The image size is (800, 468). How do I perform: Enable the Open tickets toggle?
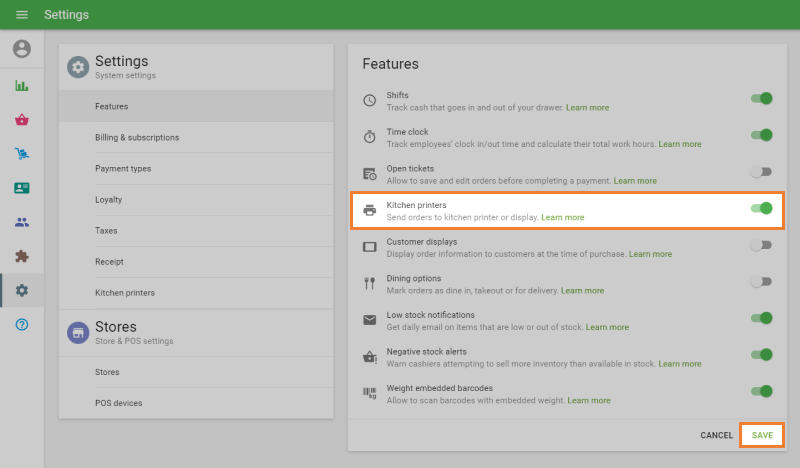762,172
